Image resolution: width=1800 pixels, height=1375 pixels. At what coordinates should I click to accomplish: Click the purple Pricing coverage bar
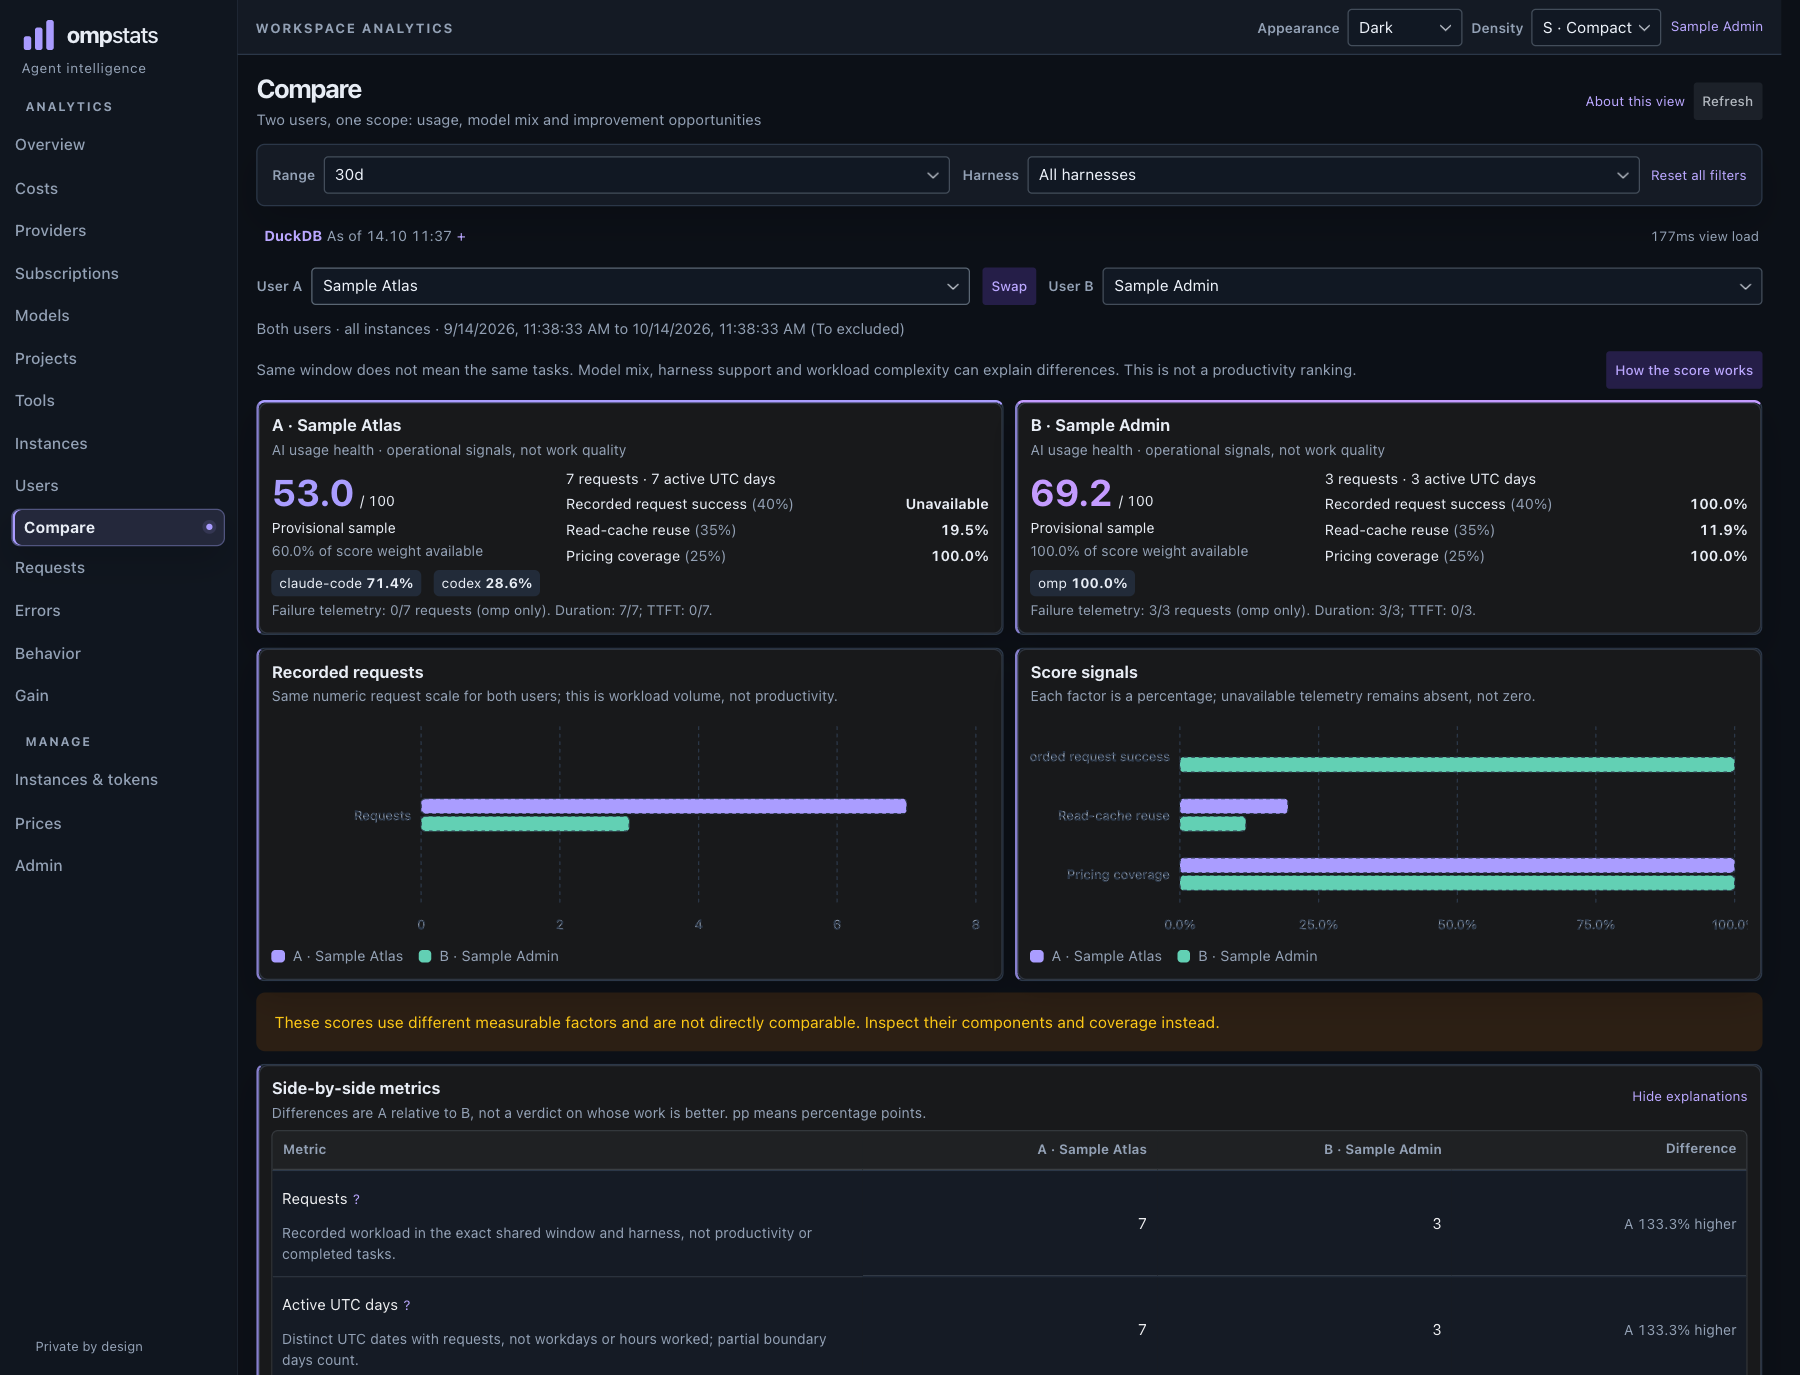tap(1457, 866)
